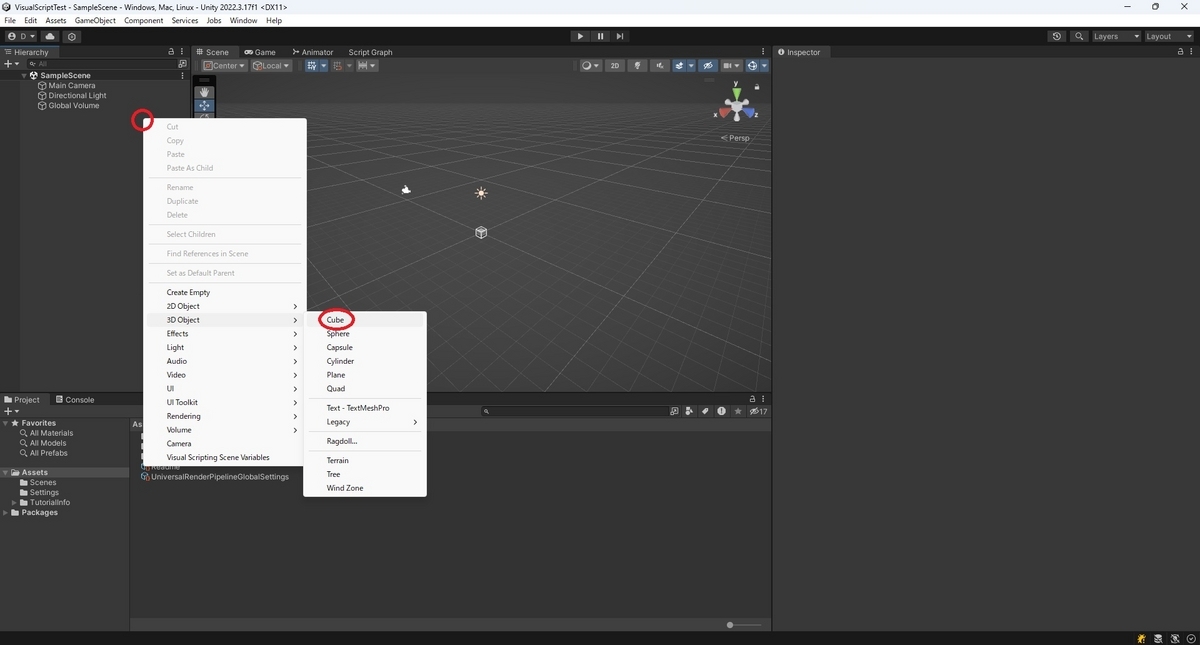The height and width of the screenshot is (645, 1200).
Task: Open the shading draw mode dropdown
Action: (x=591, y=66)
